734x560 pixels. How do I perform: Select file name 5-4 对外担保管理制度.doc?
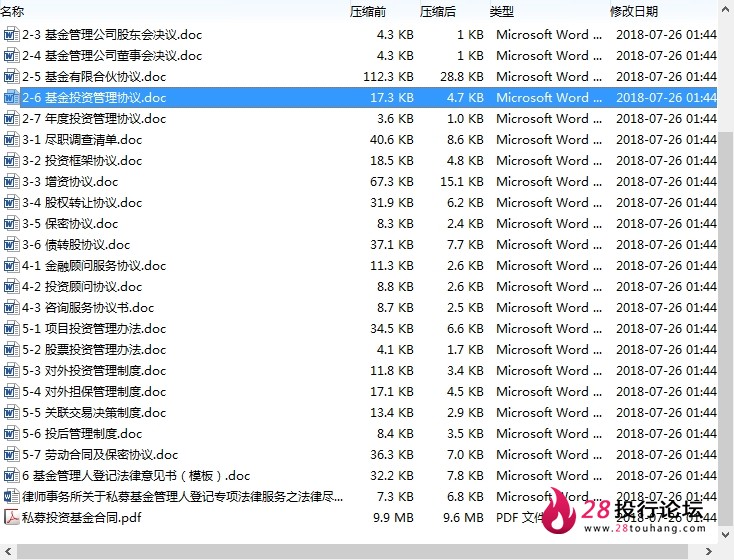[94, 391]
